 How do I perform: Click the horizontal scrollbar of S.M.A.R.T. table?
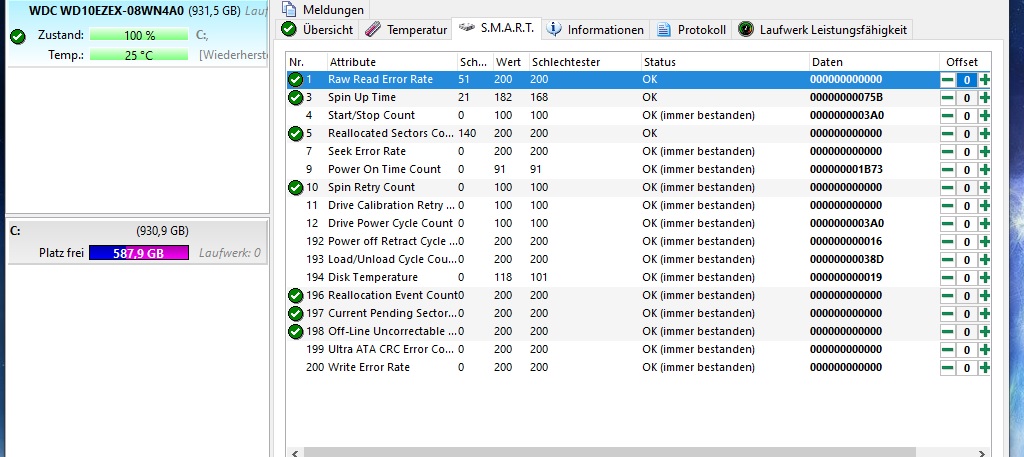pyautogui.click(x=610, y=452)
